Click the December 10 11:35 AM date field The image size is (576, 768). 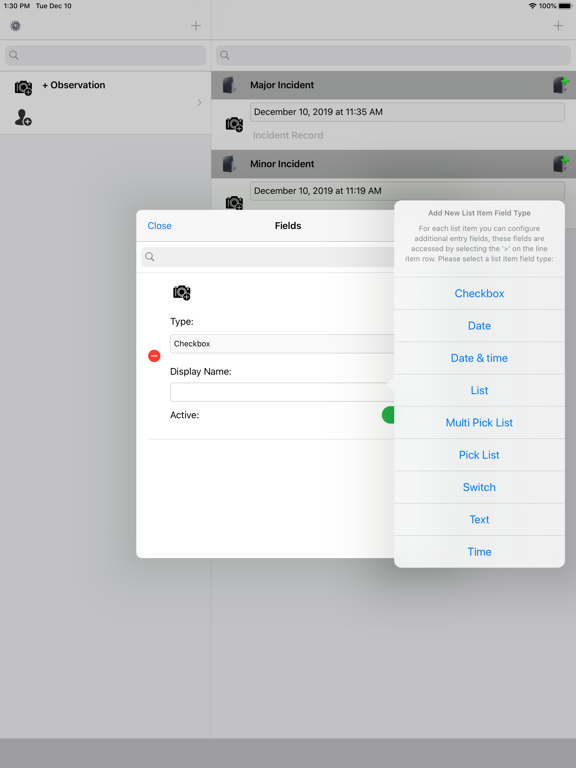tap(408, 112)
